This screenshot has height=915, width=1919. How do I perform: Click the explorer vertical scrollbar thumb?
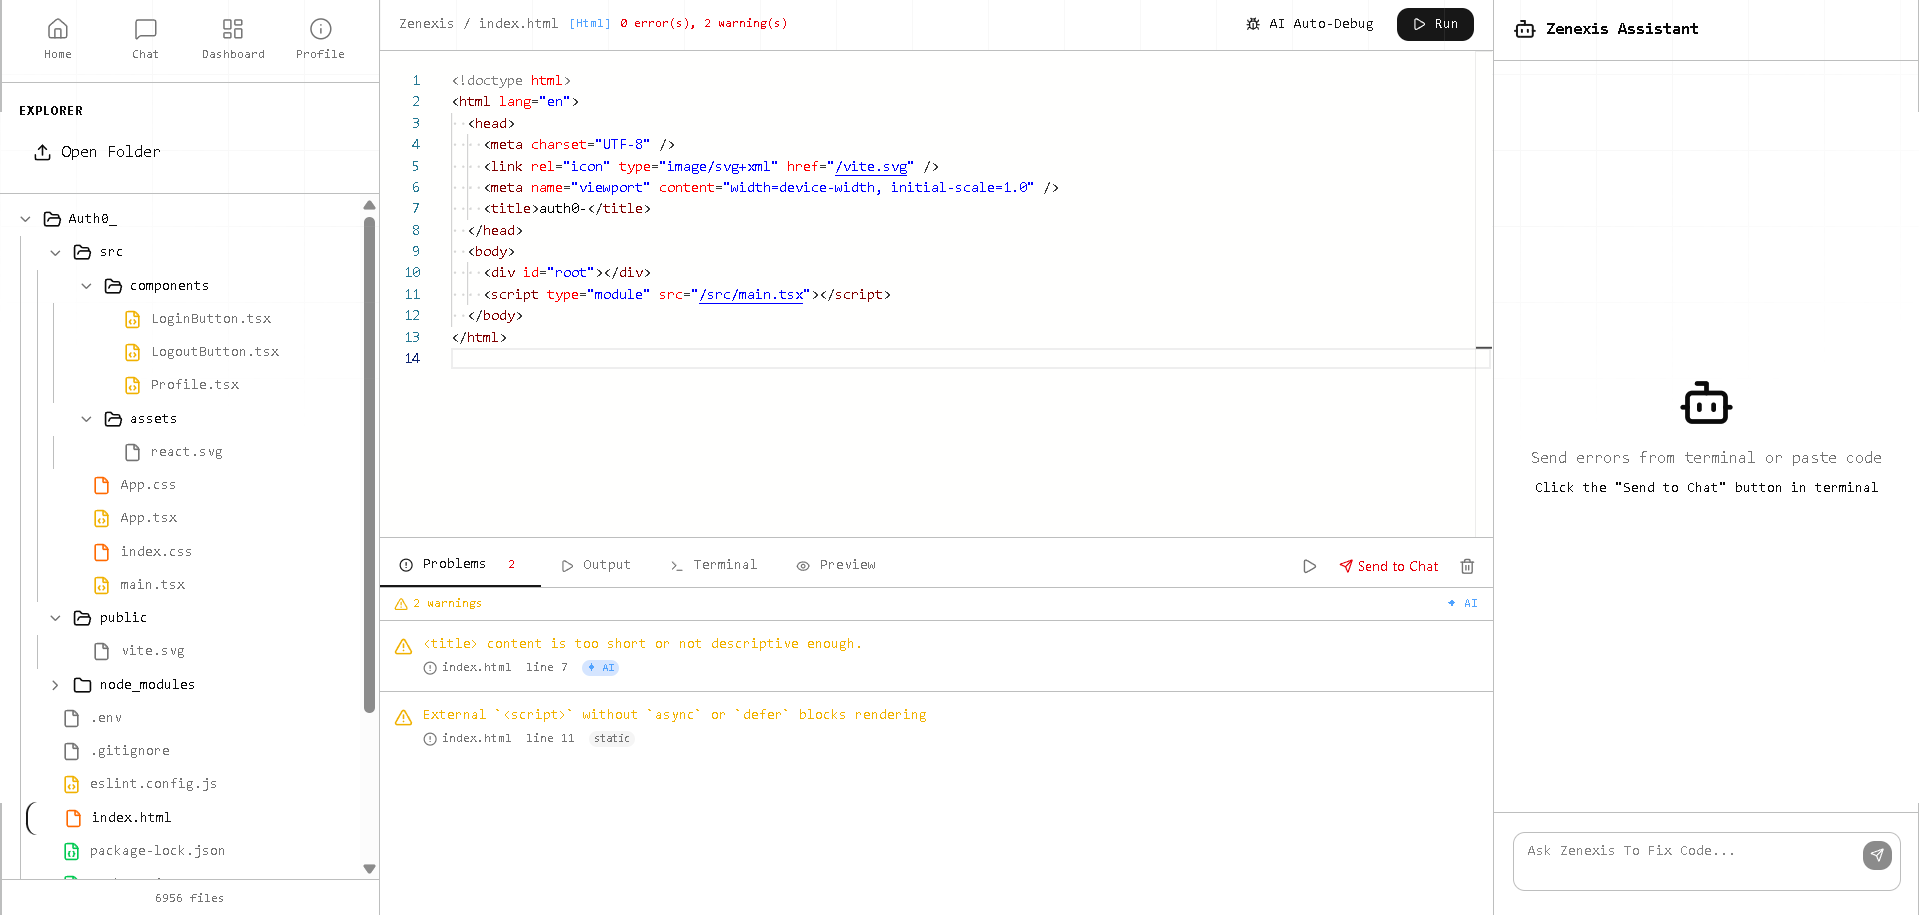pos(369,465)
